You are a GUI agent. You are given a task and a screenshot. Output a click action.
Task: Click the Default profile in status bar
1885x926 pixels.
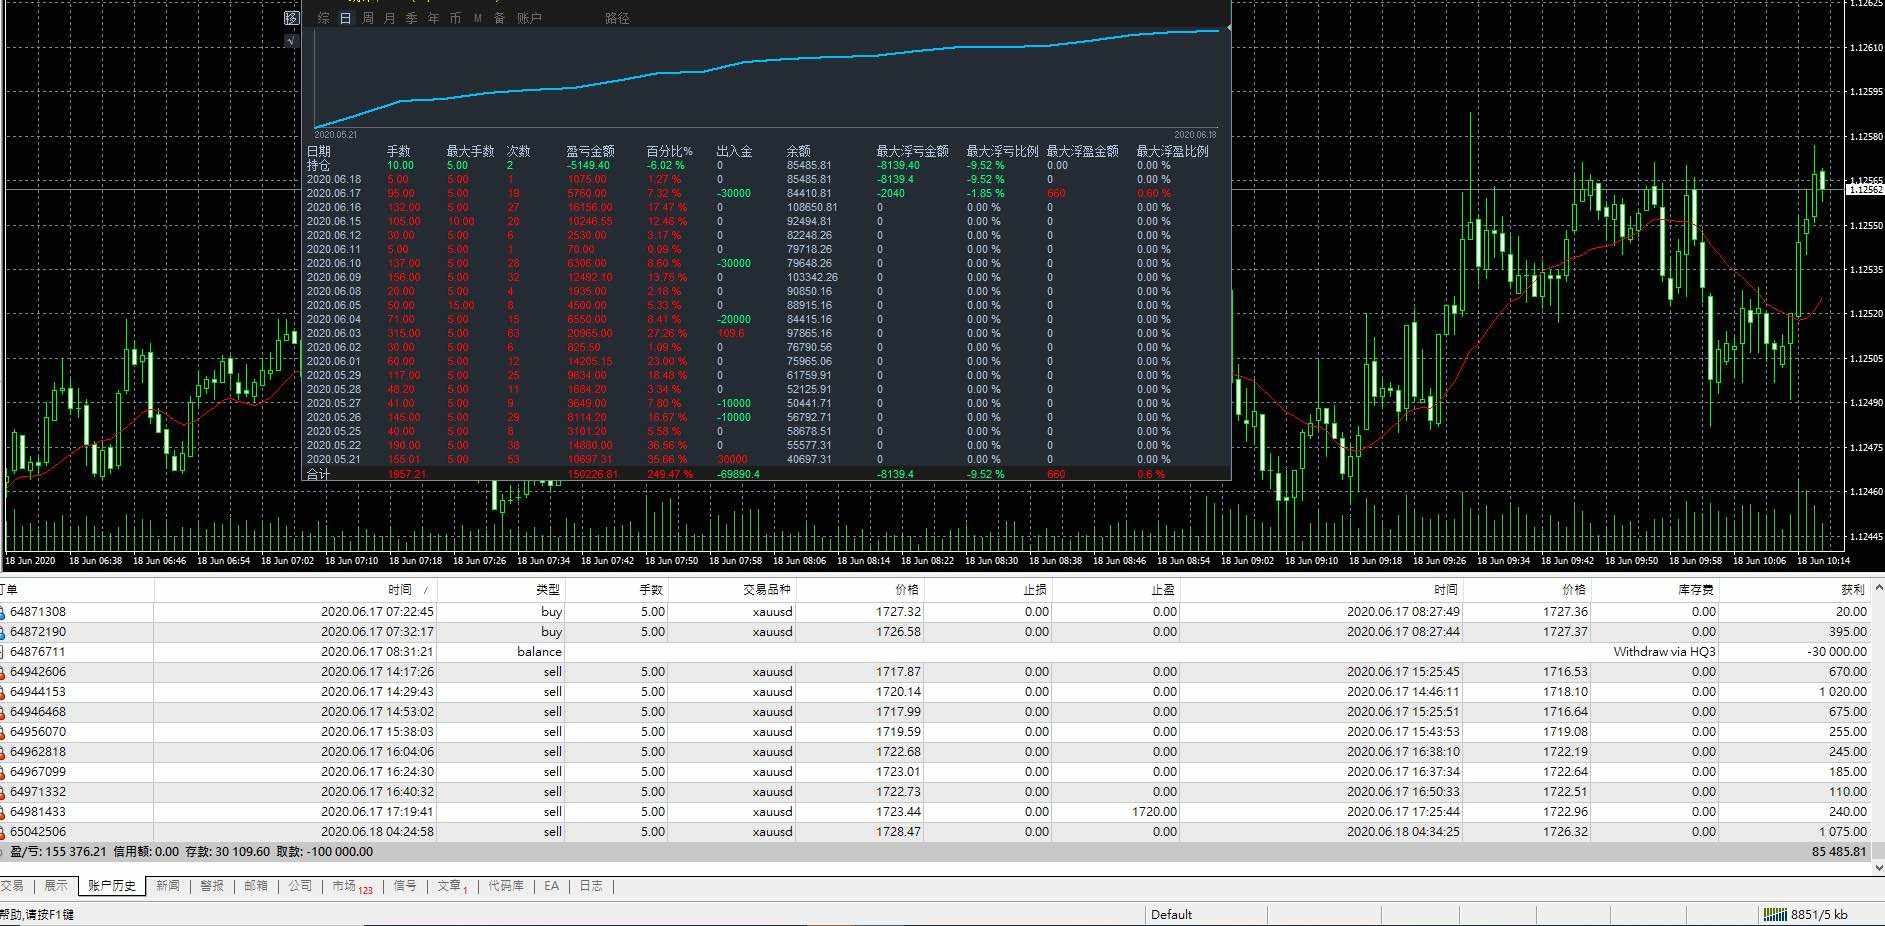point(1171,914)
